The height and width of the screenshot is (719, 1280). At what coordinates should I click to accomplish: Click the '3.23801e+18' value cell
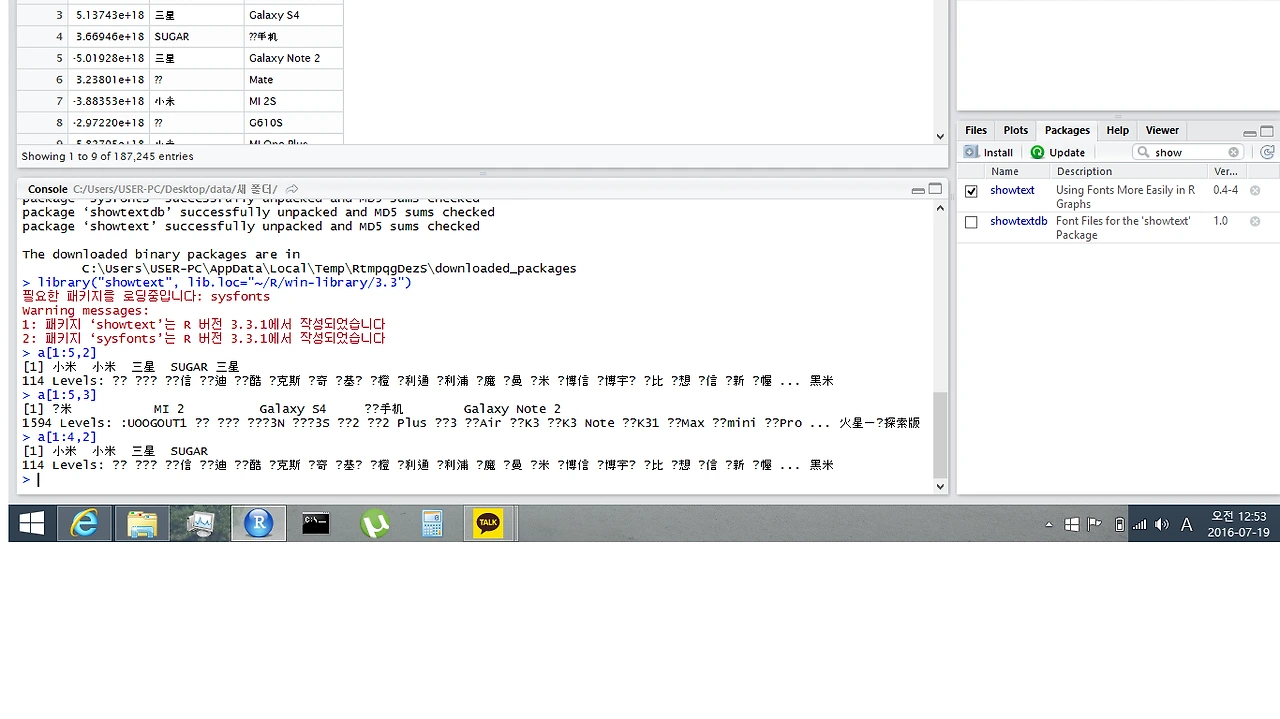click(109, 80)
